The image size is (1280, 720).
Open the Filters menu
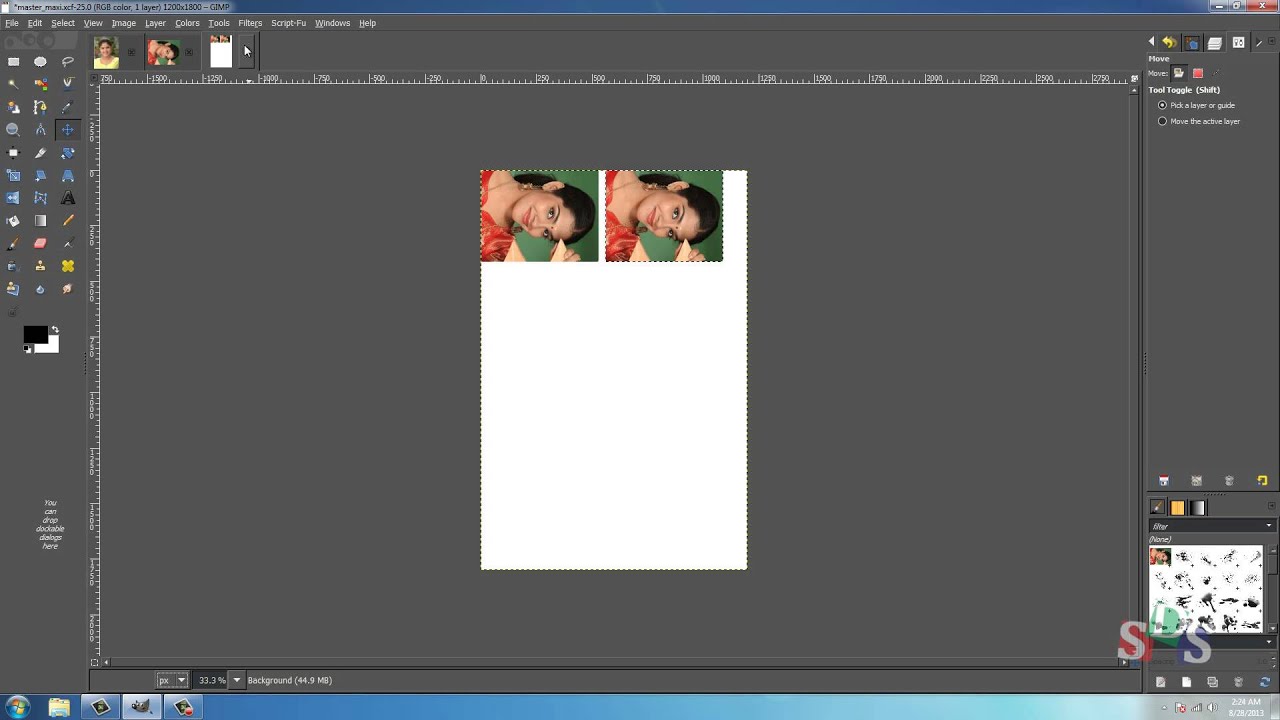click(250, 23)
